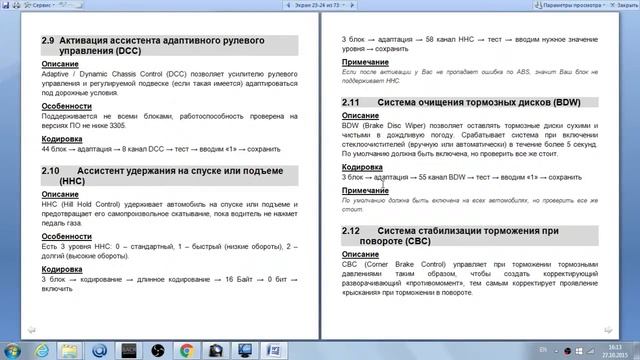
Task: Click 'Примечание' subheading under section 2.11
Action: pos(365,190)
